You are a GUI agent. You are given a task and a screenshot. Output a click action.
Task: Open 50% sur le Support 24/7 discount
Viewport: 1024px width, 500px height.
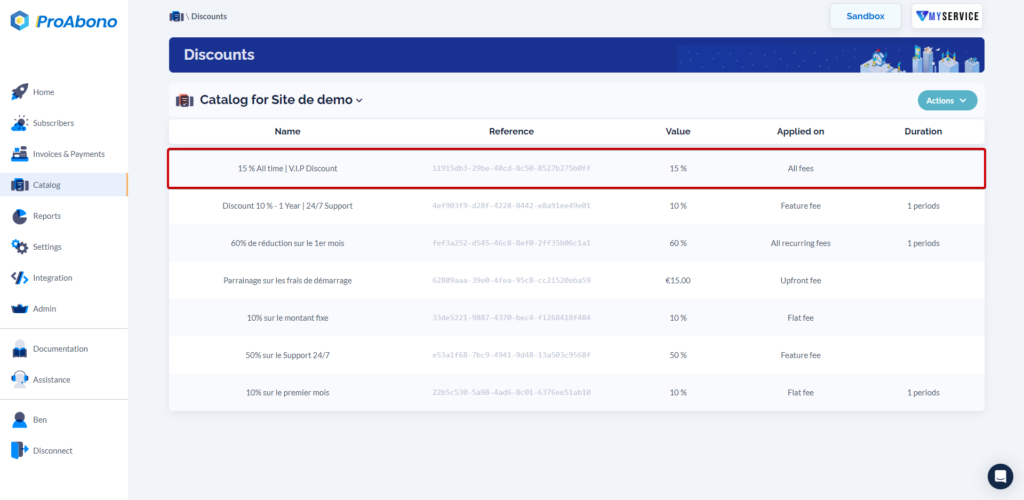click(287, 355)
